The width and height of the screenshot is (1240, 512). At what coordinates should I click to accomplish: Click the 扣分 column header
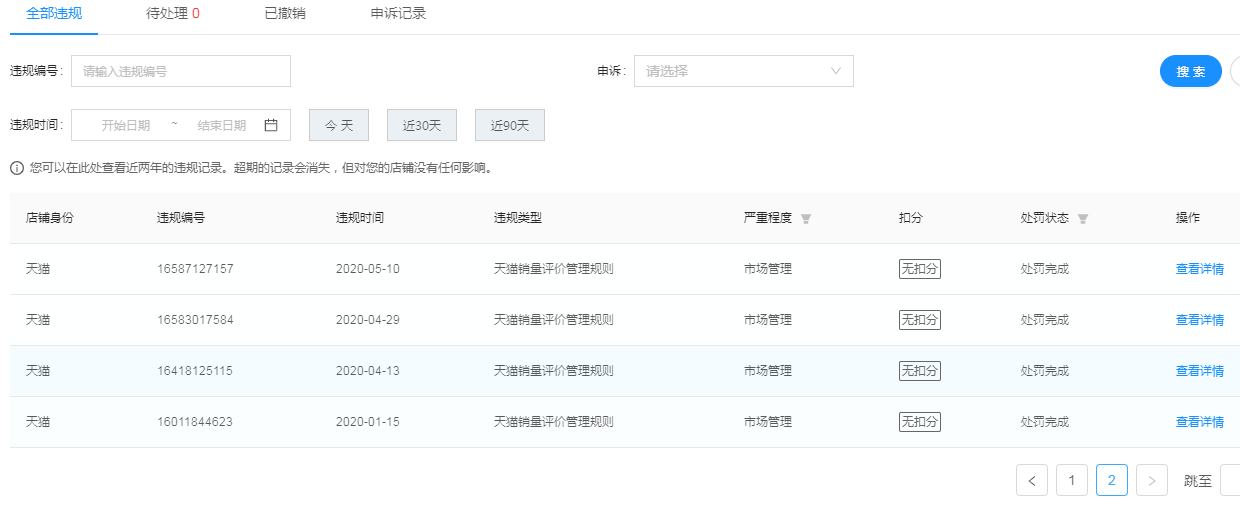click(x=911, y=218)
